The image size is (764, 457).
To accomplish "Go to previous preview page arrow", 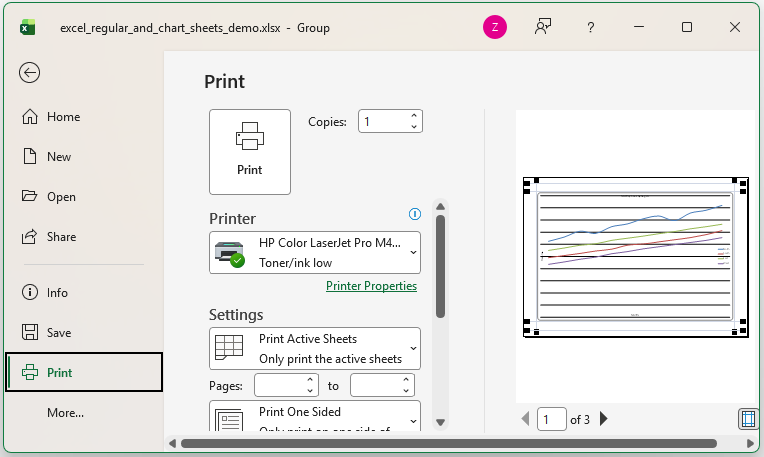I will point(526,419).
